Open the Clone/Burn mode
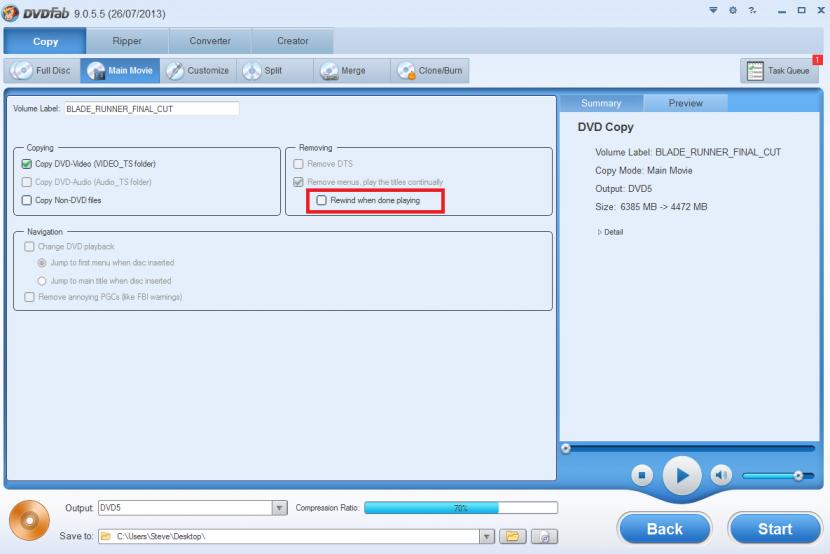This screenshot has width=830, height=554. [x=430, y=70]
